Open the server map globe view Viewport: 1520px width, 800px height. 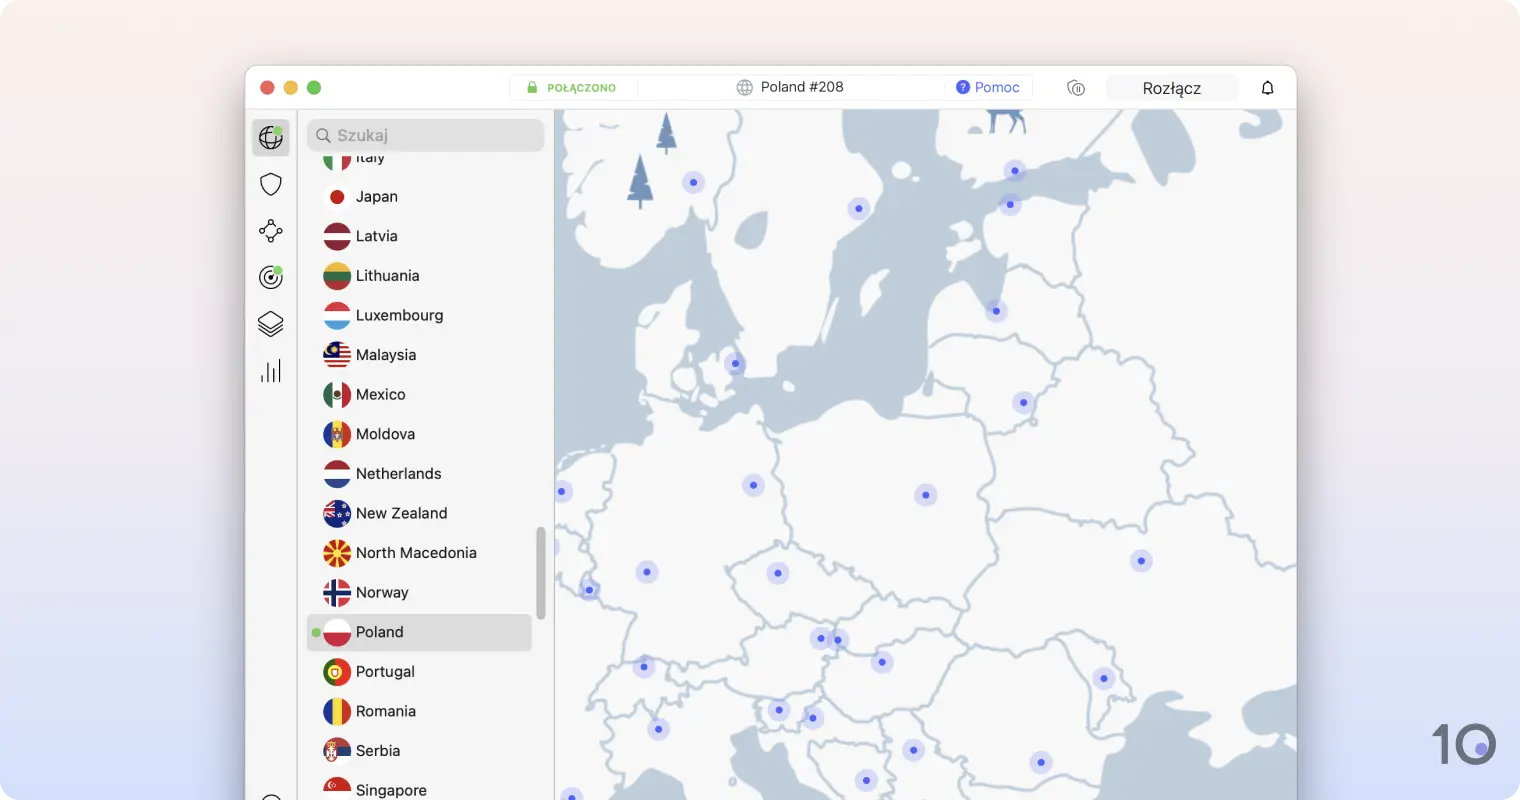271,137
